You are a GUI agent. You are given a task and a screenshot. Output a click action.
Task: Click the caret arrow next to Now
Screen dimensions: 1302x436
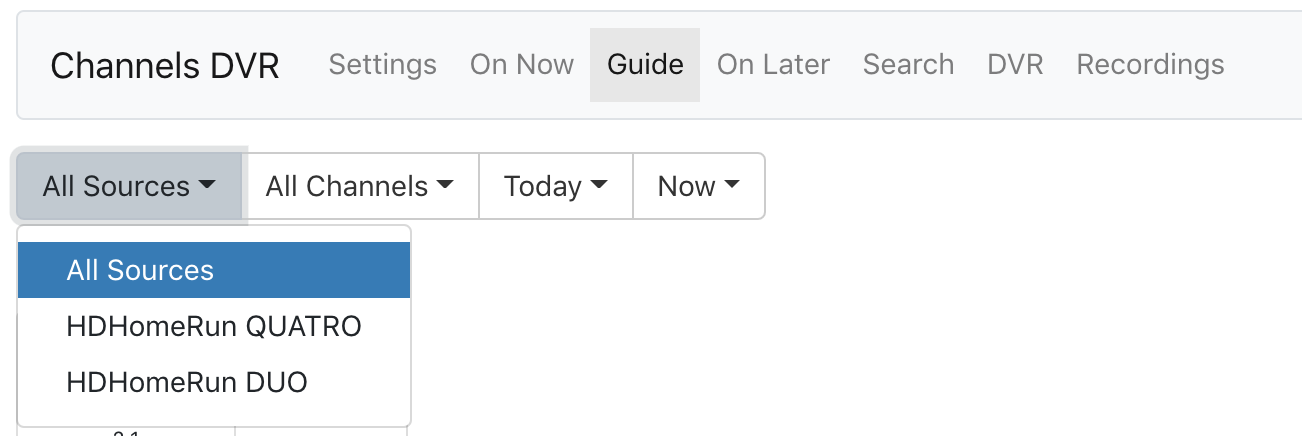pos(732,186)
